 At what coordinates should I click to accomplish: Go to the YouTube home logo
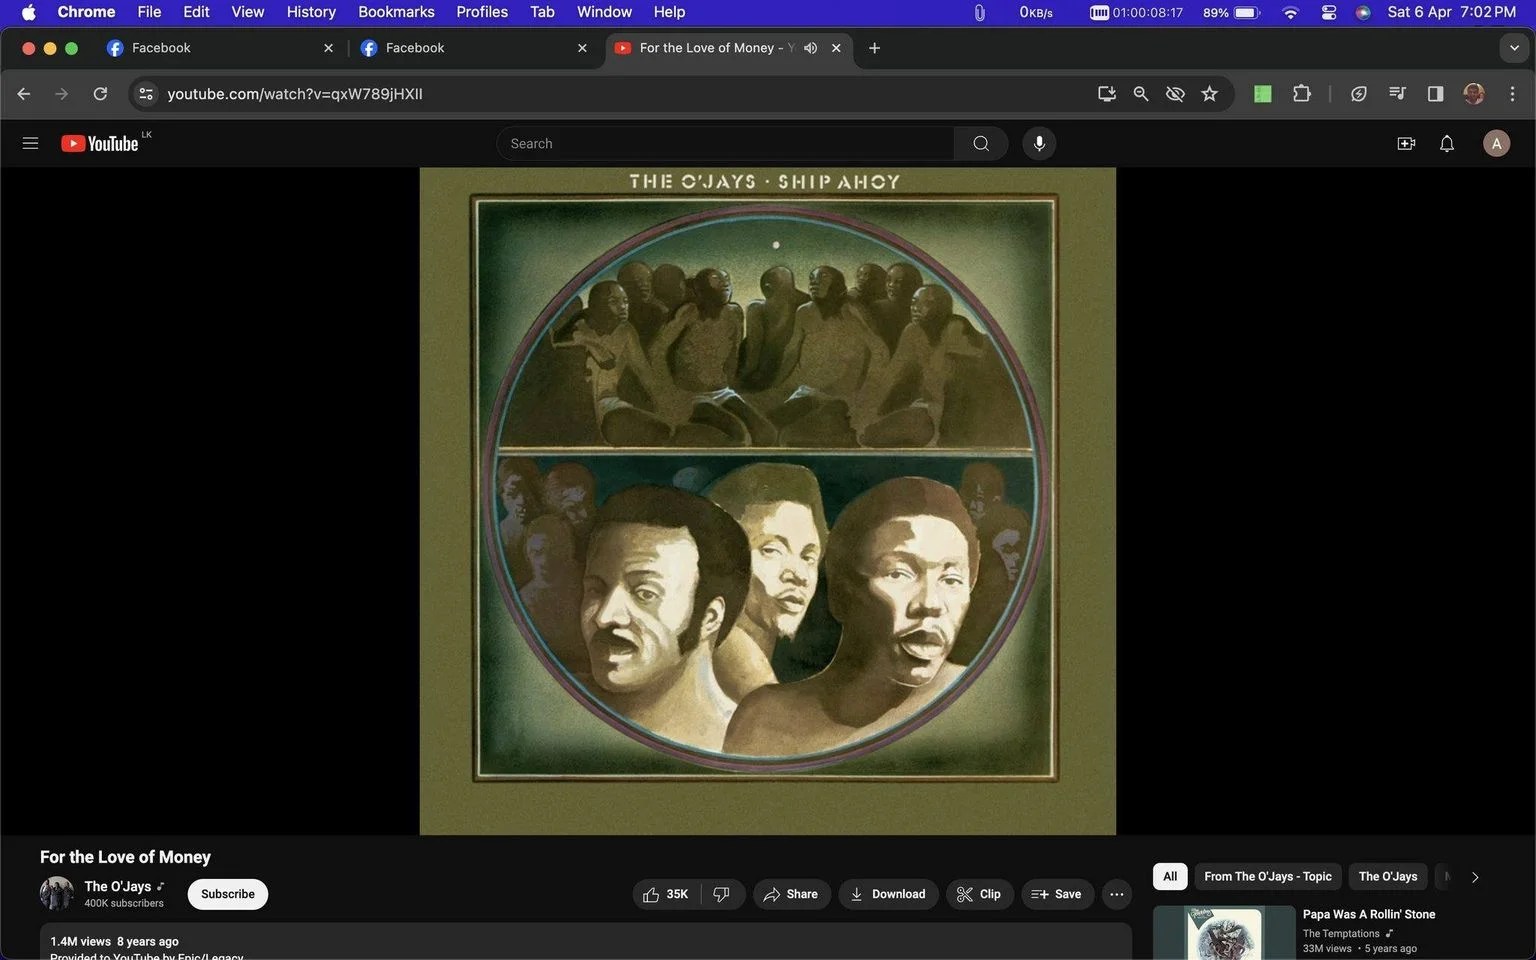(100, 143)
